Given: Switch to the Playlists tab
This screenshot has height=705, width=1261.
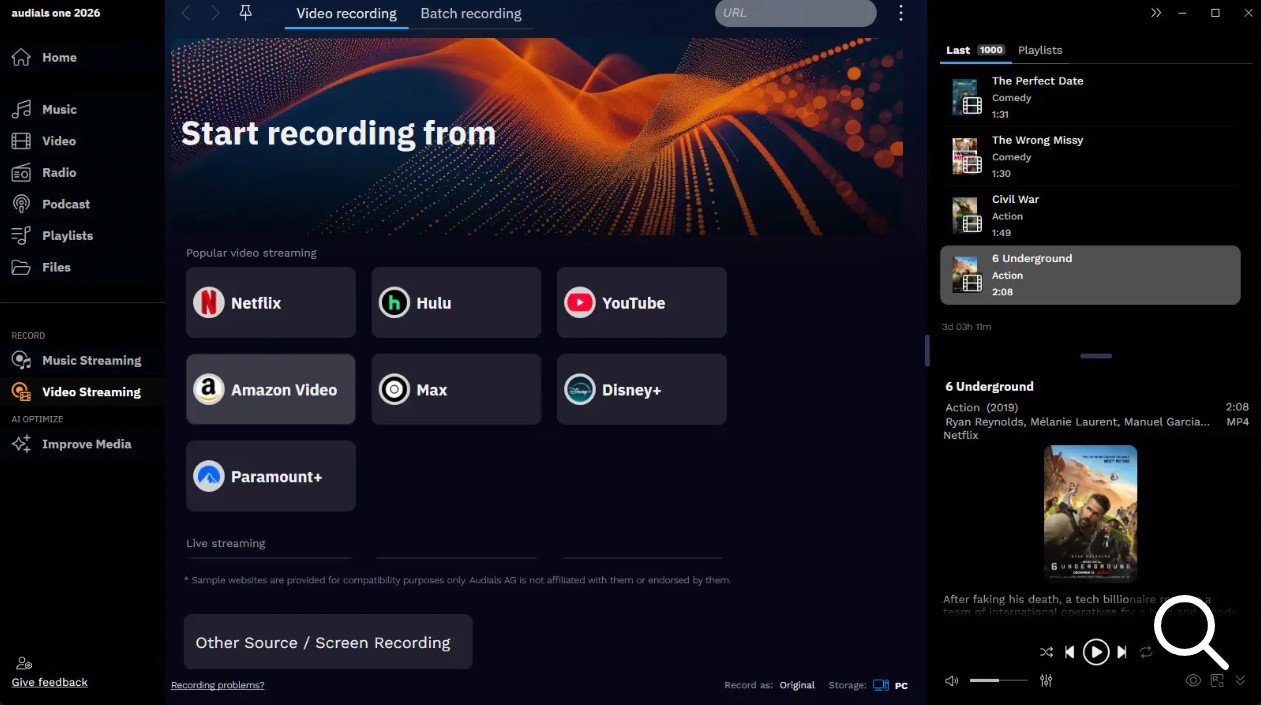Looking at the screenshot, I should click(1040, 50).
